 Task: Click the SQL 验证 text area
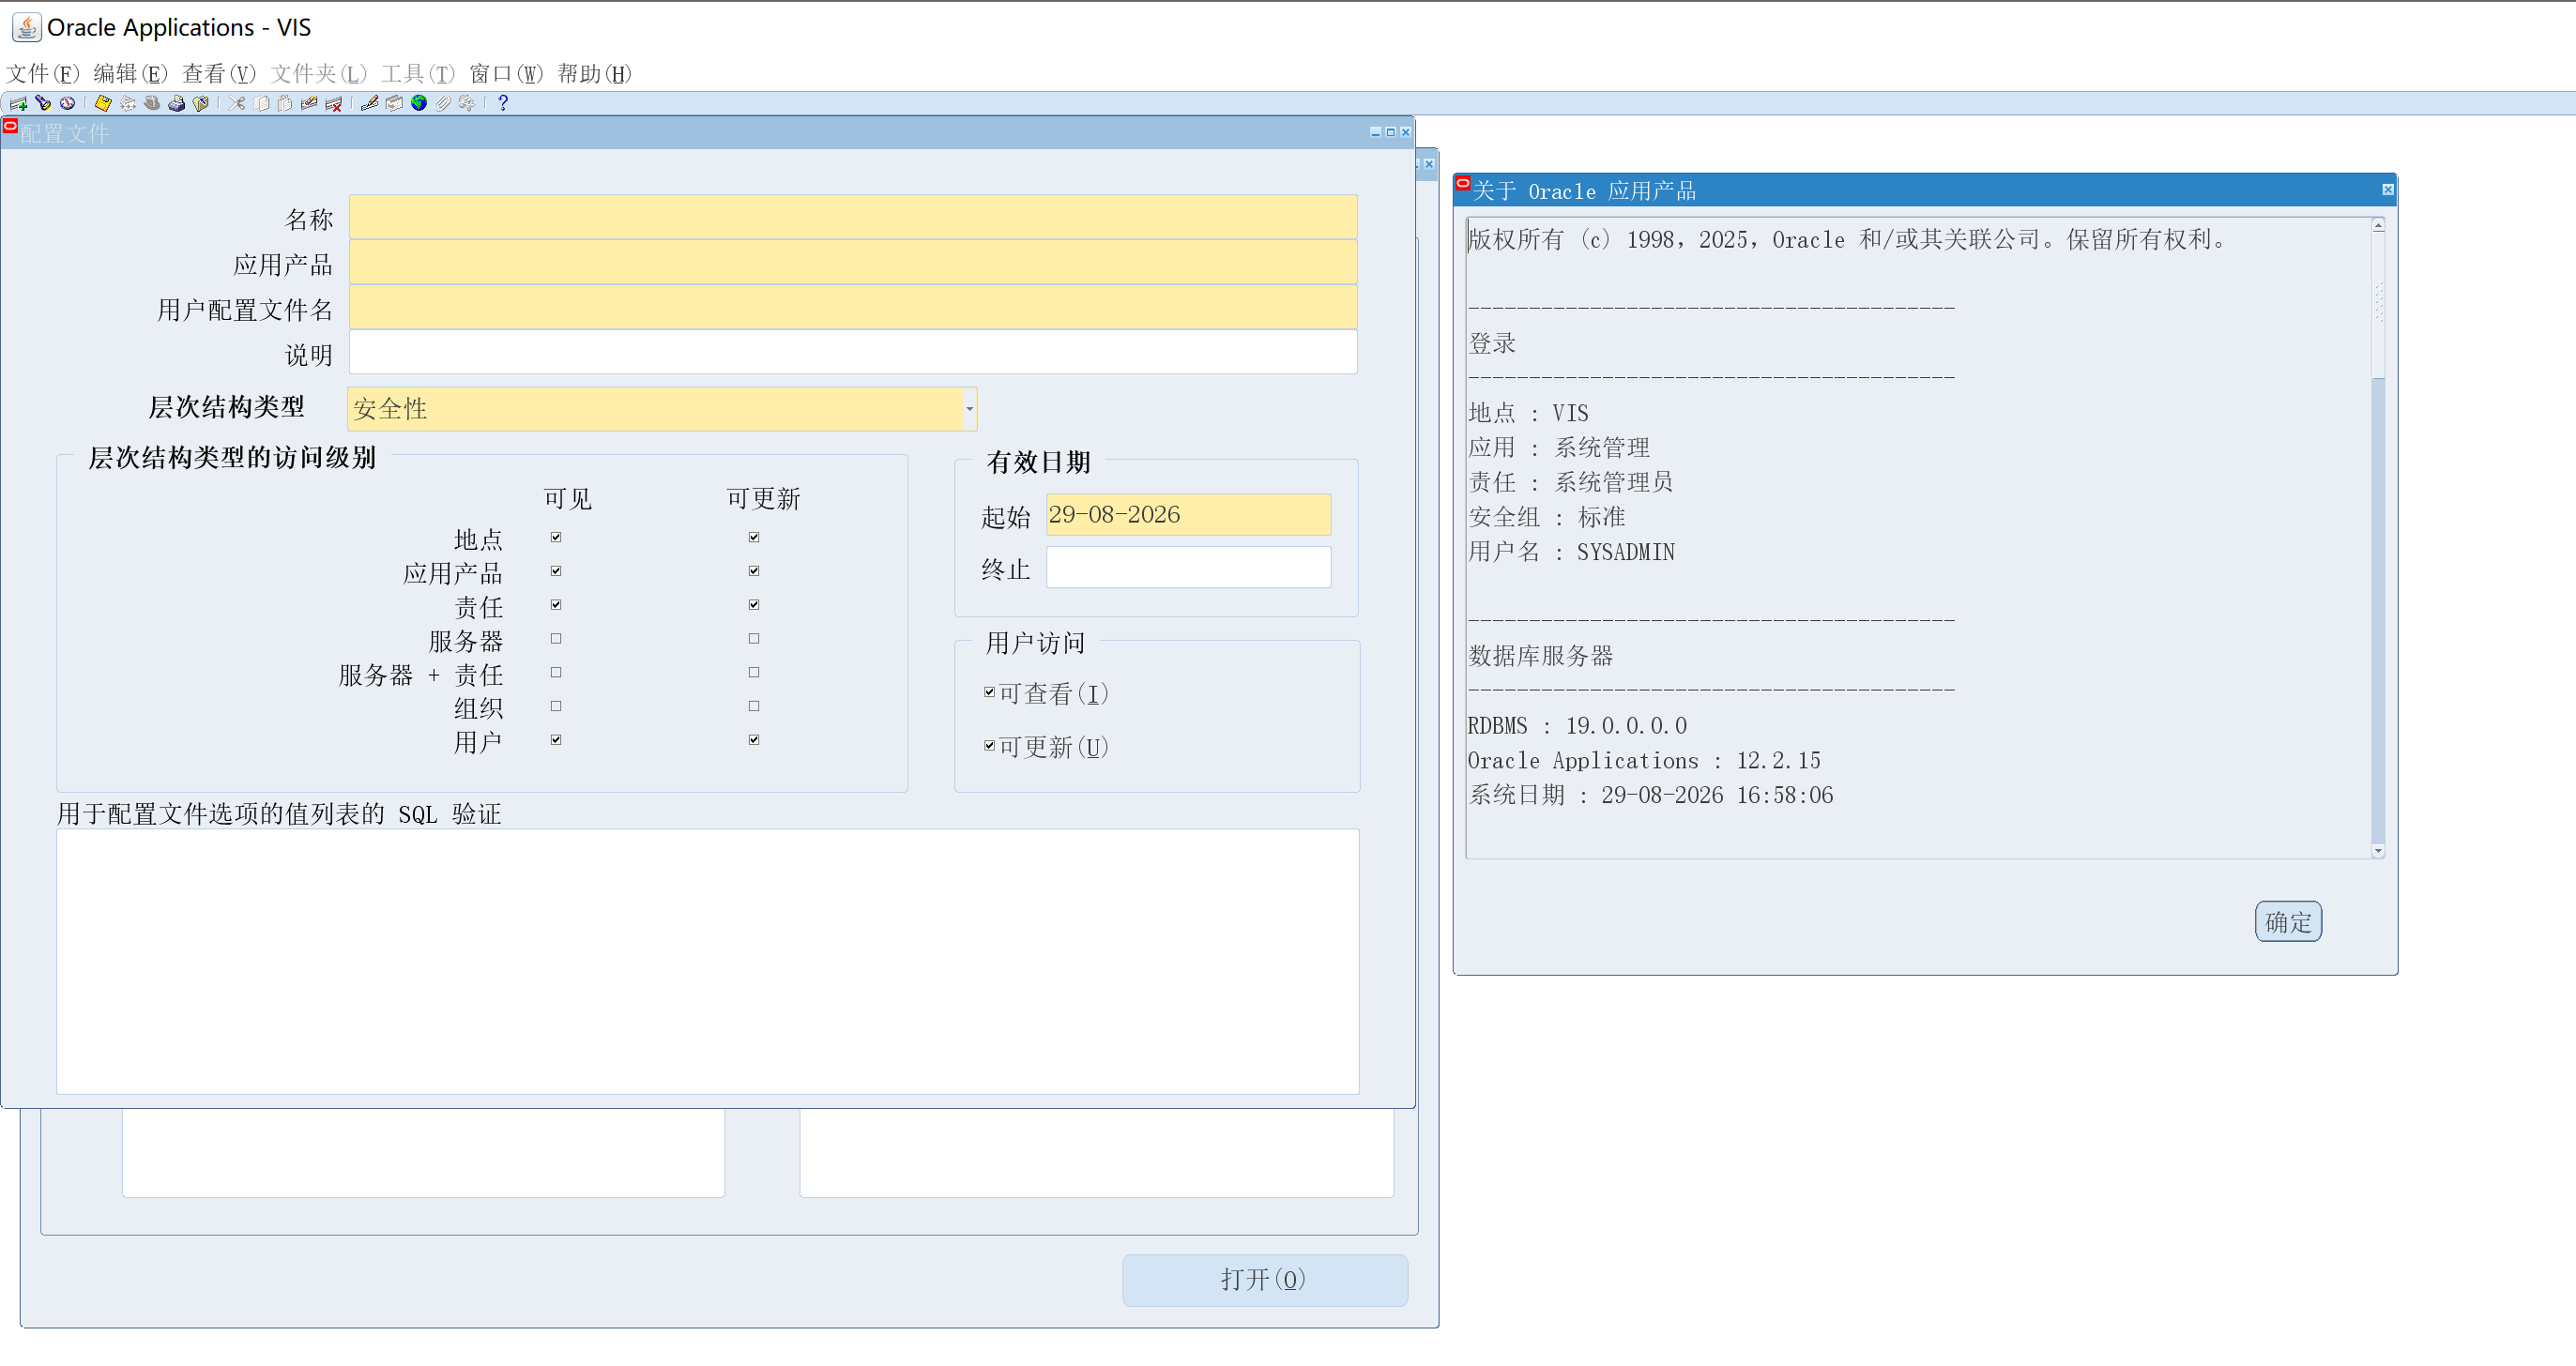(708, 961)
